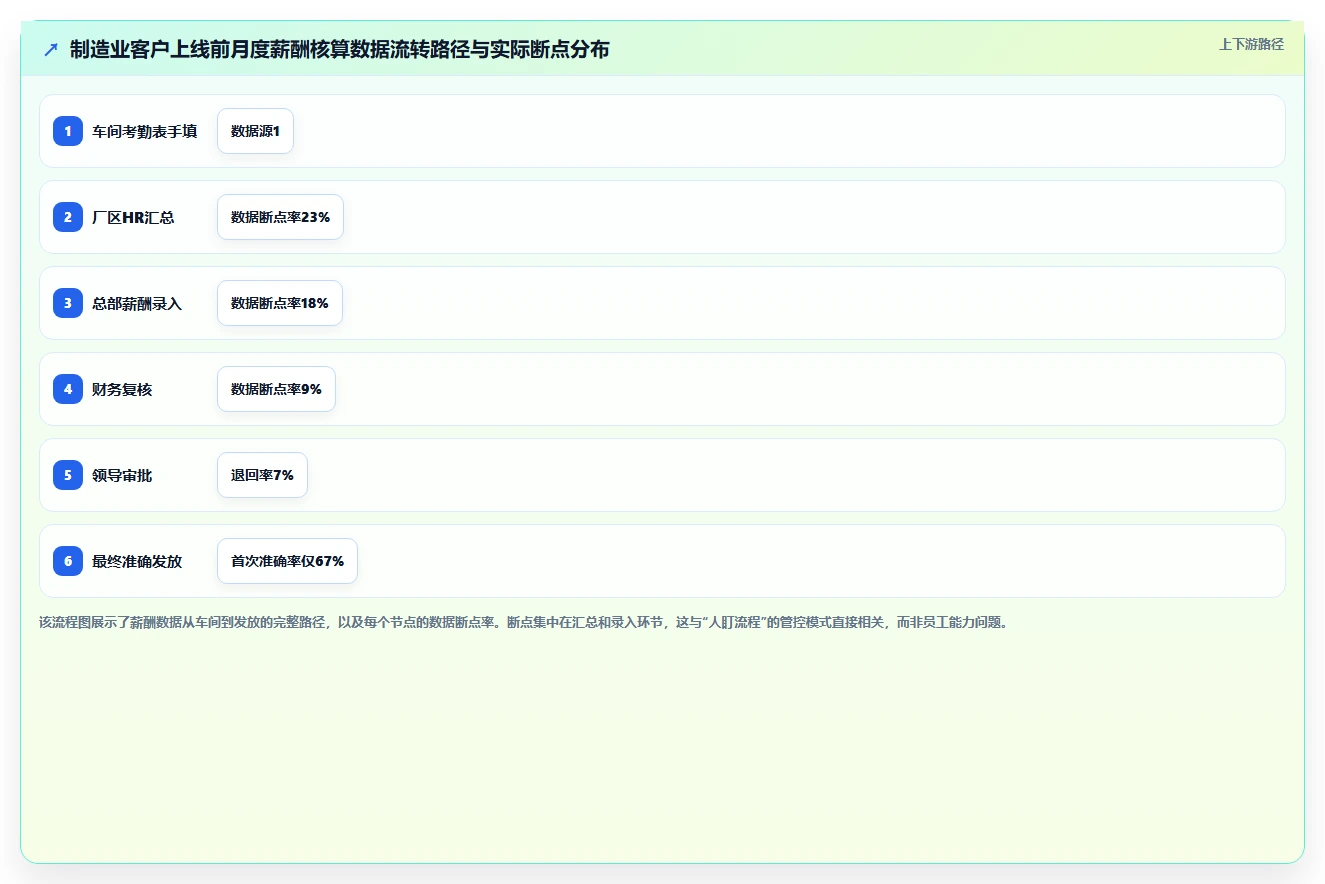Click the arrow icon beside the title
Image resolution: width=1325 pixels, height=884 pixels.
pyautogui.click(x=51, y=50)
